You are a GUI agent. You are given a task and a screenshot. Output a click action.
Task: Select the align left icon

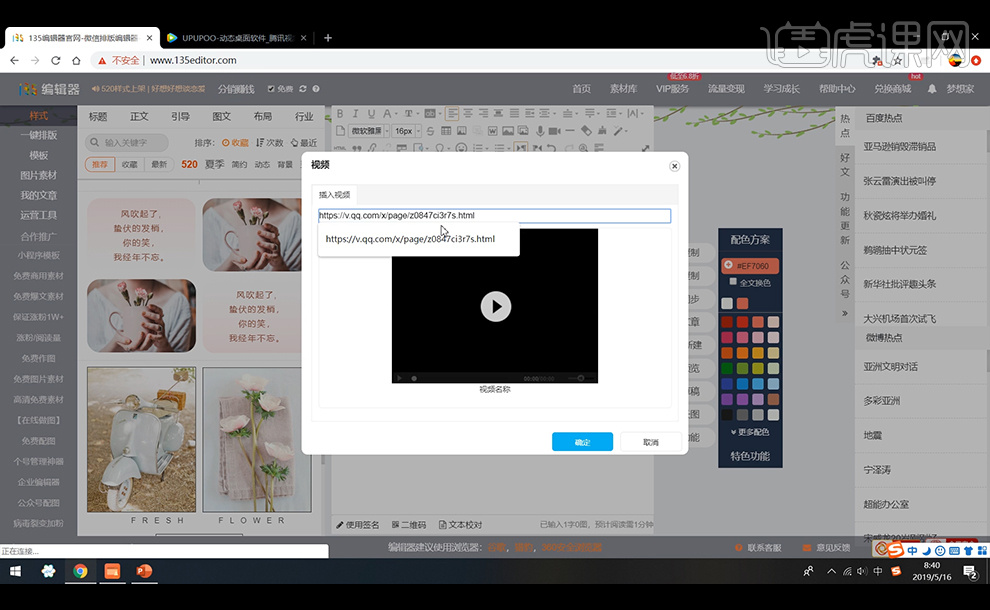click(x=452, y=114)
